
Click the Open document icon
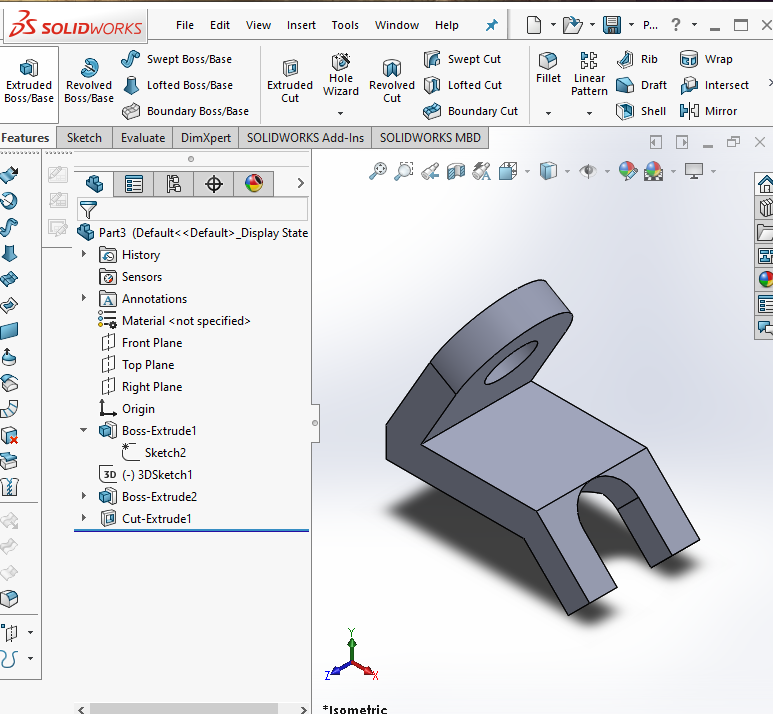pos(572,25)
